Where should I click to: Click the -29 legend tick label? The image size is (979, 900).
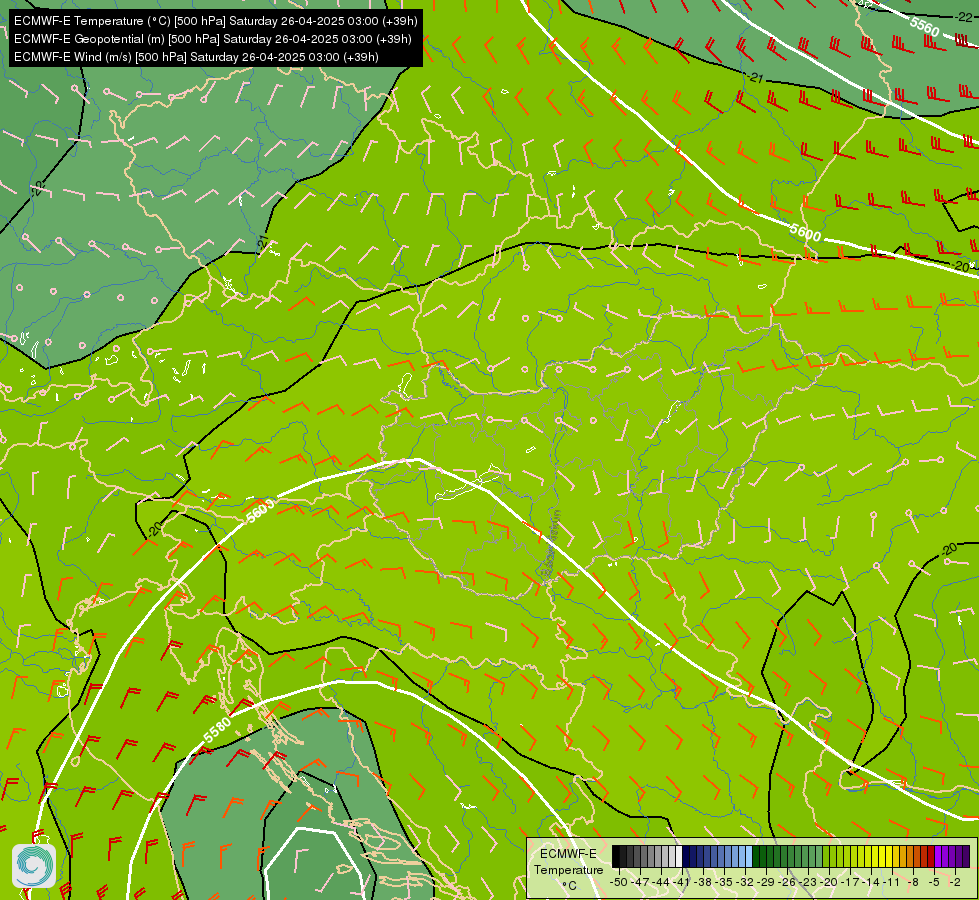coord(766,882)
